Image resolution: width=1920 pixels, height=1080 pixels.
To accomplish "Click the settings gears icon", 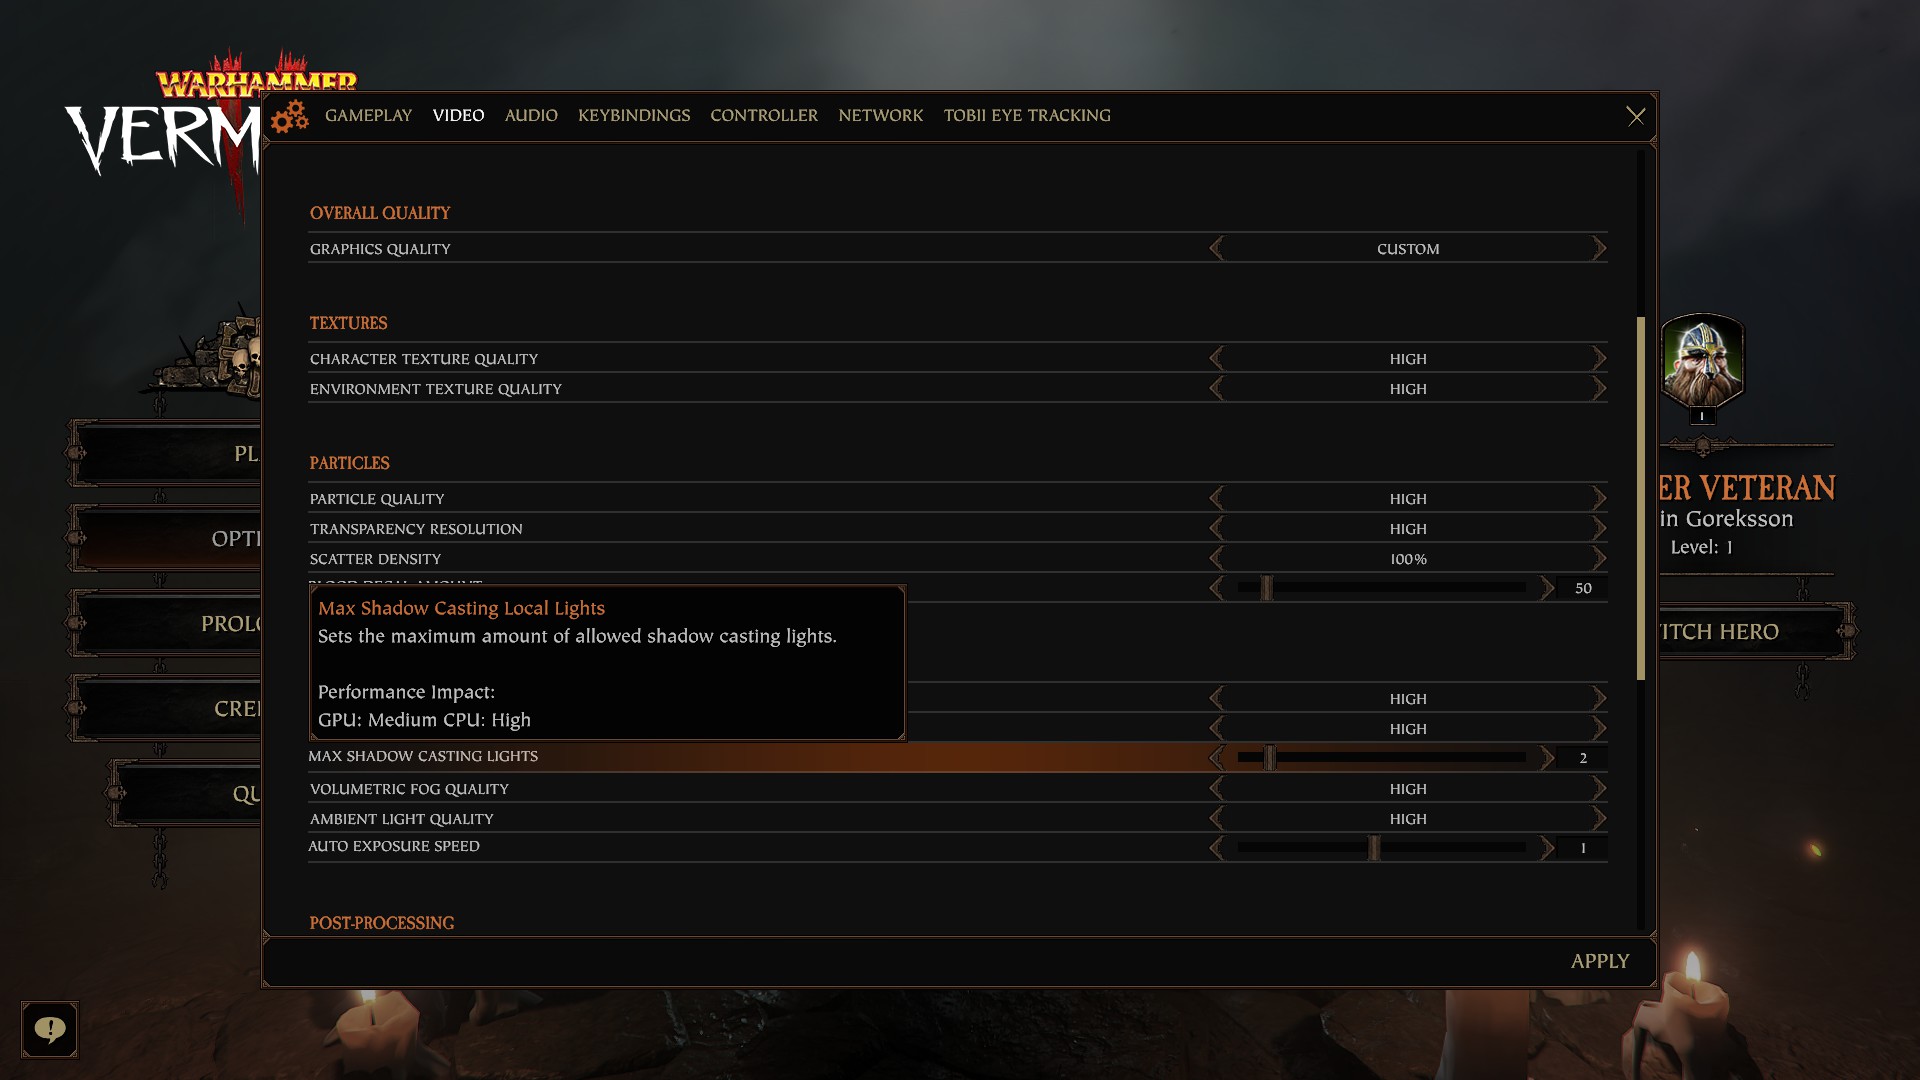I will tap(289, 117).
